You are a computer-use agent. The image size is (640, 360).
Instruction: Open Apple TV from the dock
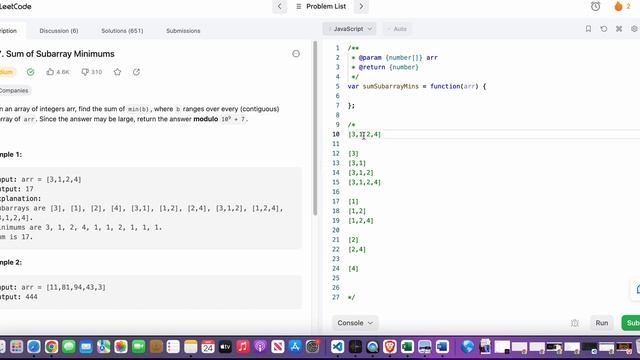point(225,347)
